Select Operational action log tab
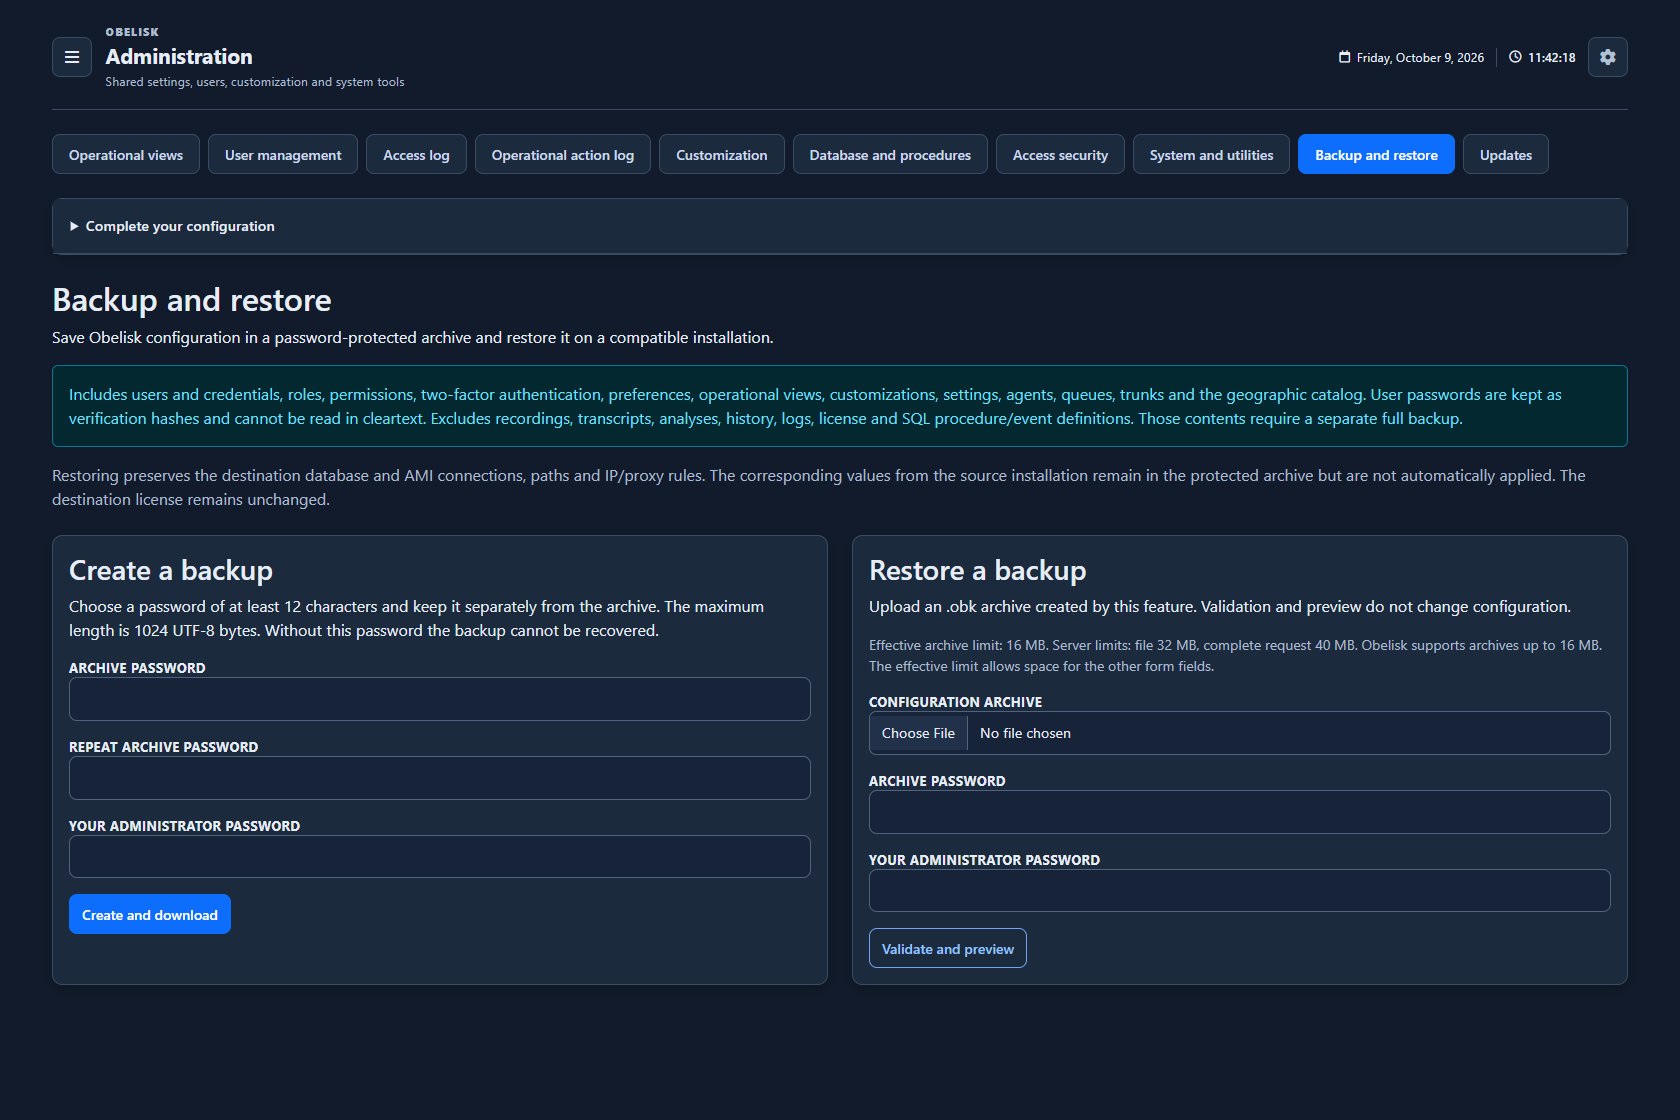1680x1120 pixels. (x=563, y=155)
